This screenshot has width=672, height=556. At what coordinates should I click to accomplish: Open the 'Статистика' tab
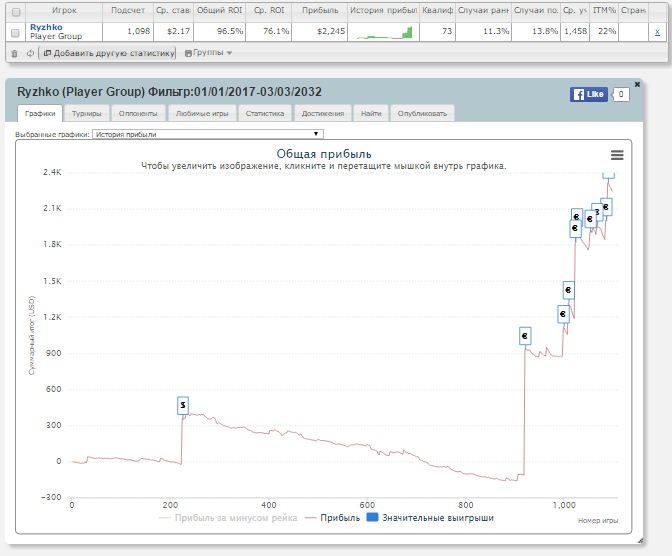tap(265, 113)
